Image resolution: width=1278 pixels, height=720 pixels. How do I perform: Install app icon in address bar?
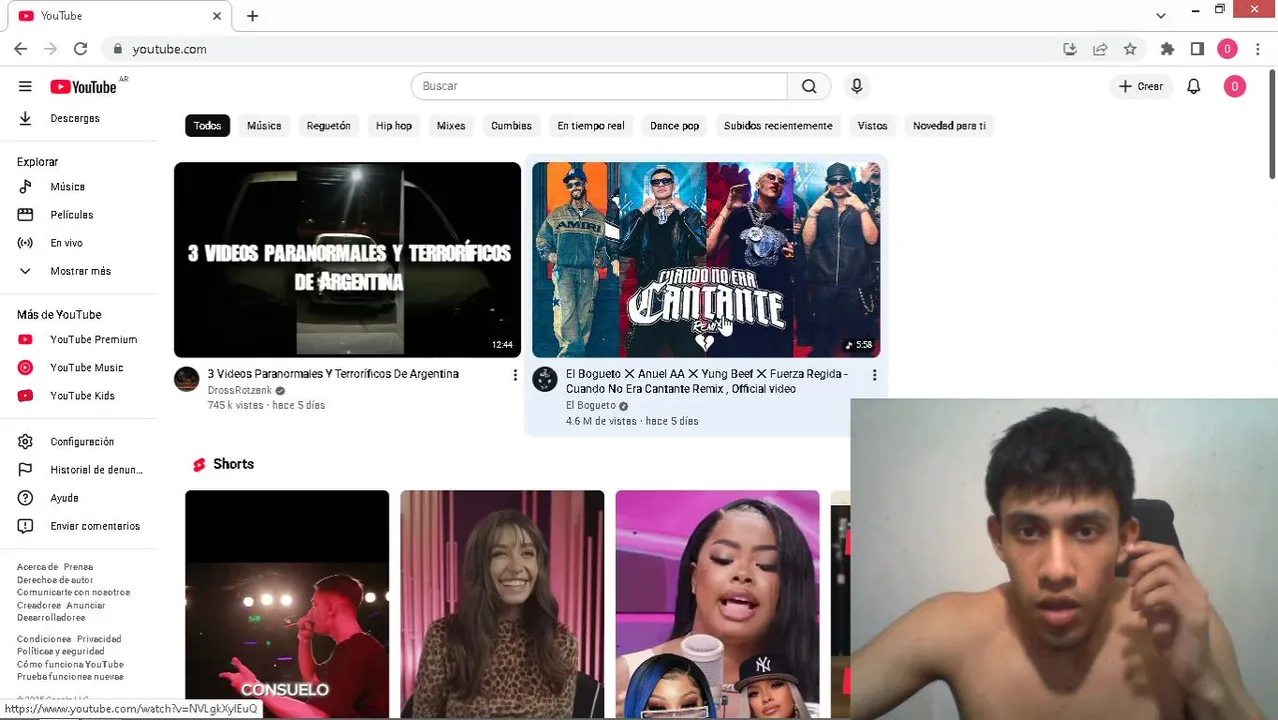1070,49
